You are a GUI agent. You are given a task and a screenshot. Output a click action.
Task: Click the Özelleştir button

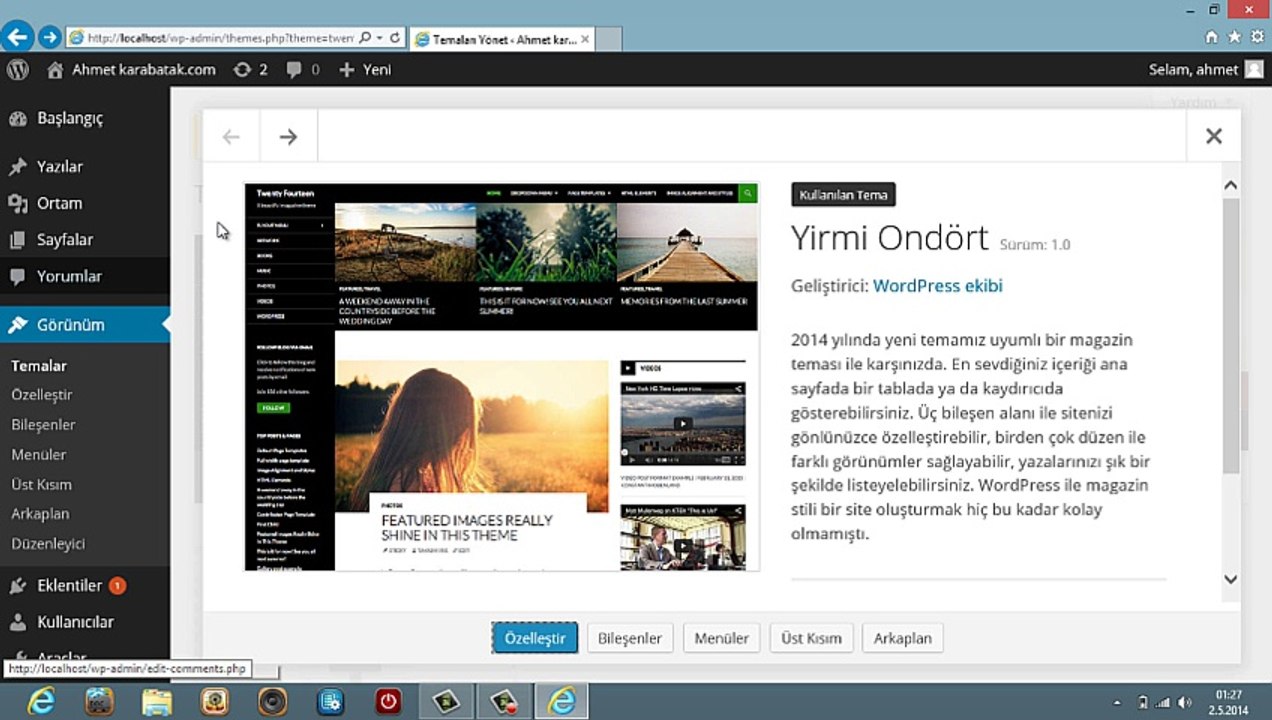[535, 638]
